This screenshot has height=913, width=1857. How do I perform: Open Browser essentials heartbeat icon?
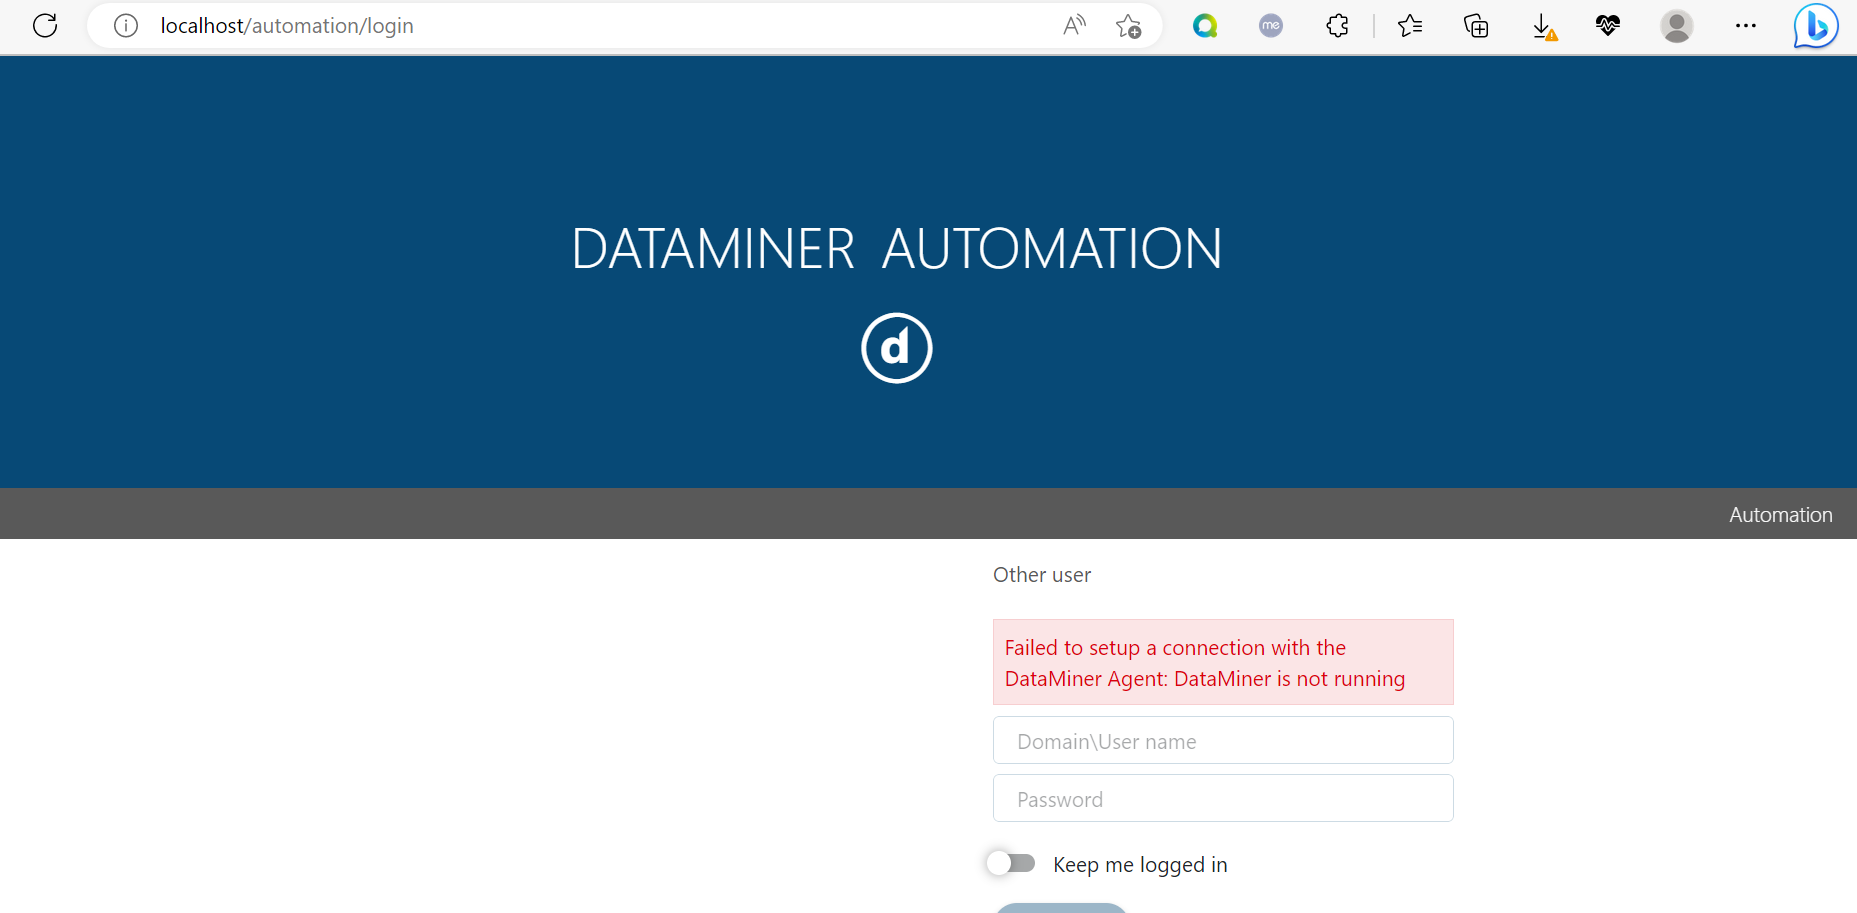pos(1608,25)
